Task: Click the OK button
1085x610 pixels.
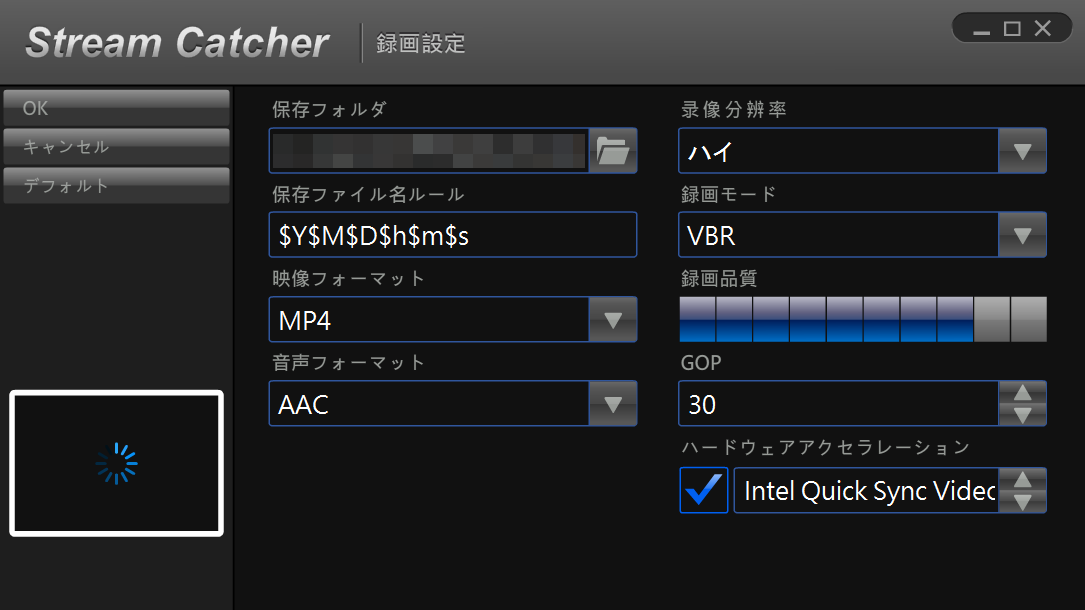Action: [116, 108]
